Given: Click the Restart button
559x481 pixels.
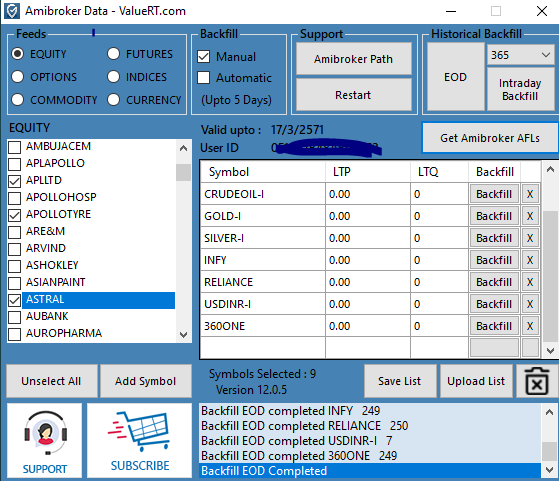Looking at the screenshot, I should [x=353, y=95].
